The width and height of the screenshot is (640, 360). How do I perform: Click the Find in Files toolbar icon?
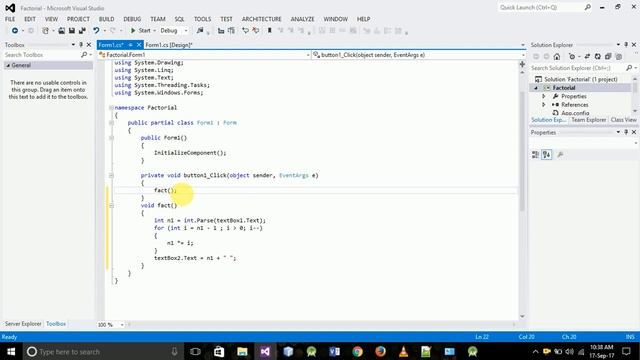pos(200,31)
